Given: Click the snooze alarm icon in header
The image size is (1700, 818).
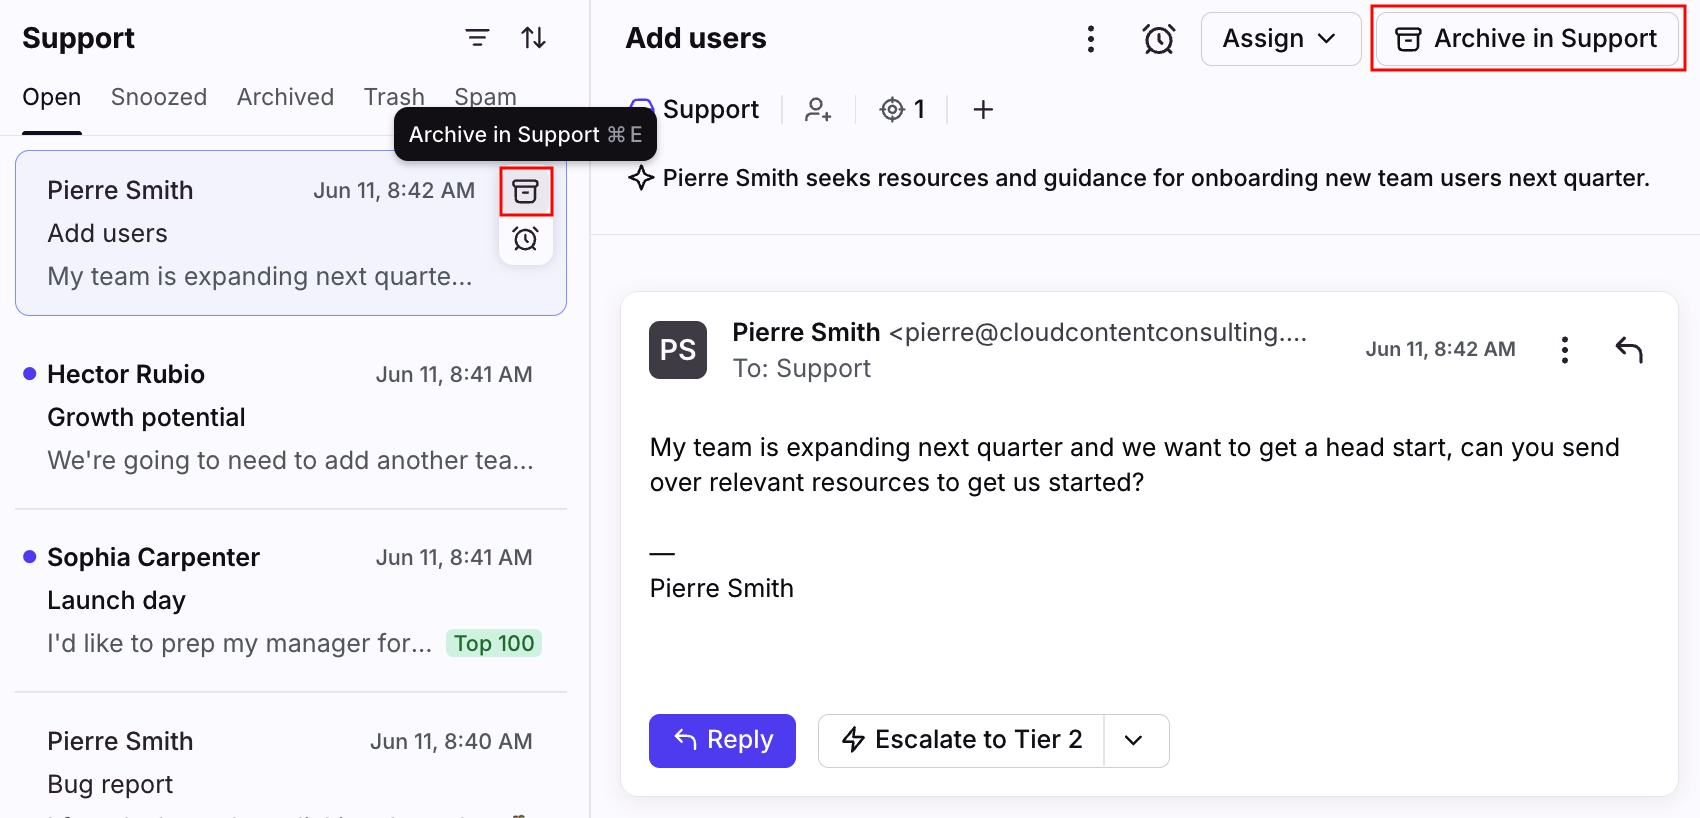Looking at the screenshot, I should point(1159,39).
